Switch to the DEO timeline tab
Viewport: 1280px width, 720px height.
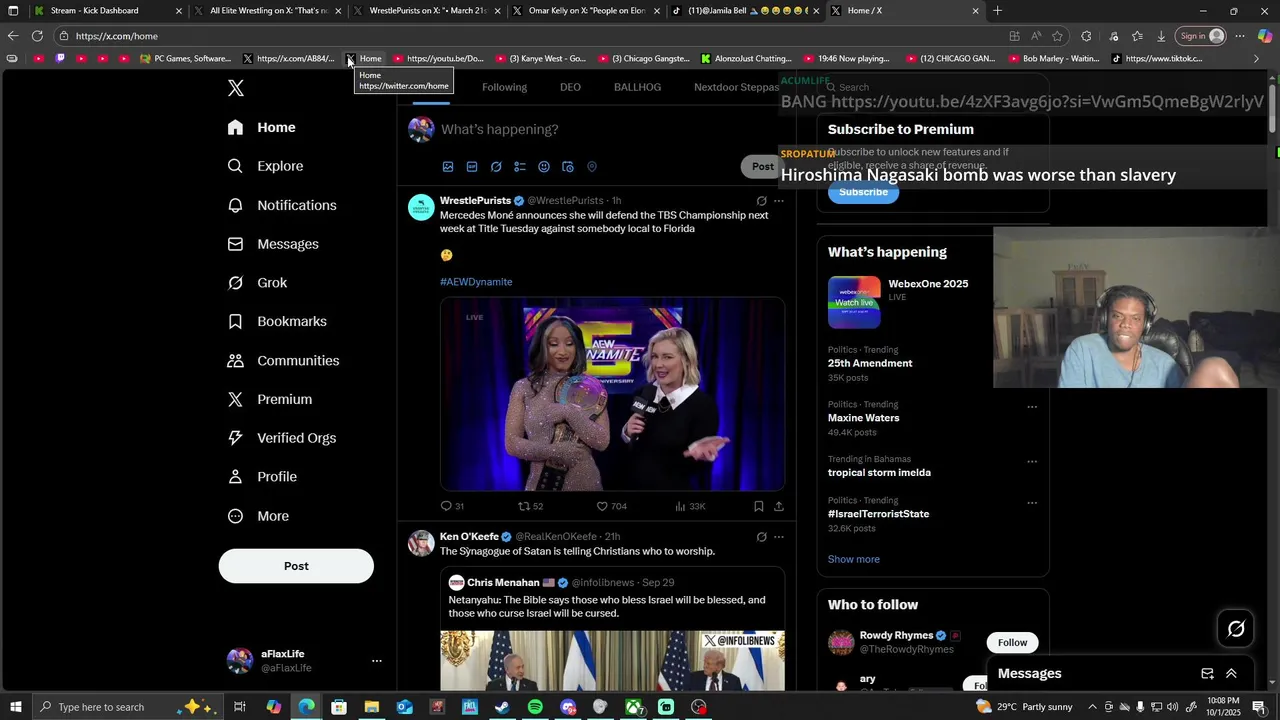pyautogui.click(x=570, y=87)
